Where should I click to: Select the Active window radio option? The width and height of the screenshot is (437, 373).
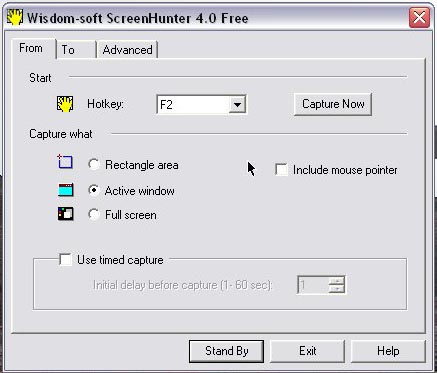point(94,190)
